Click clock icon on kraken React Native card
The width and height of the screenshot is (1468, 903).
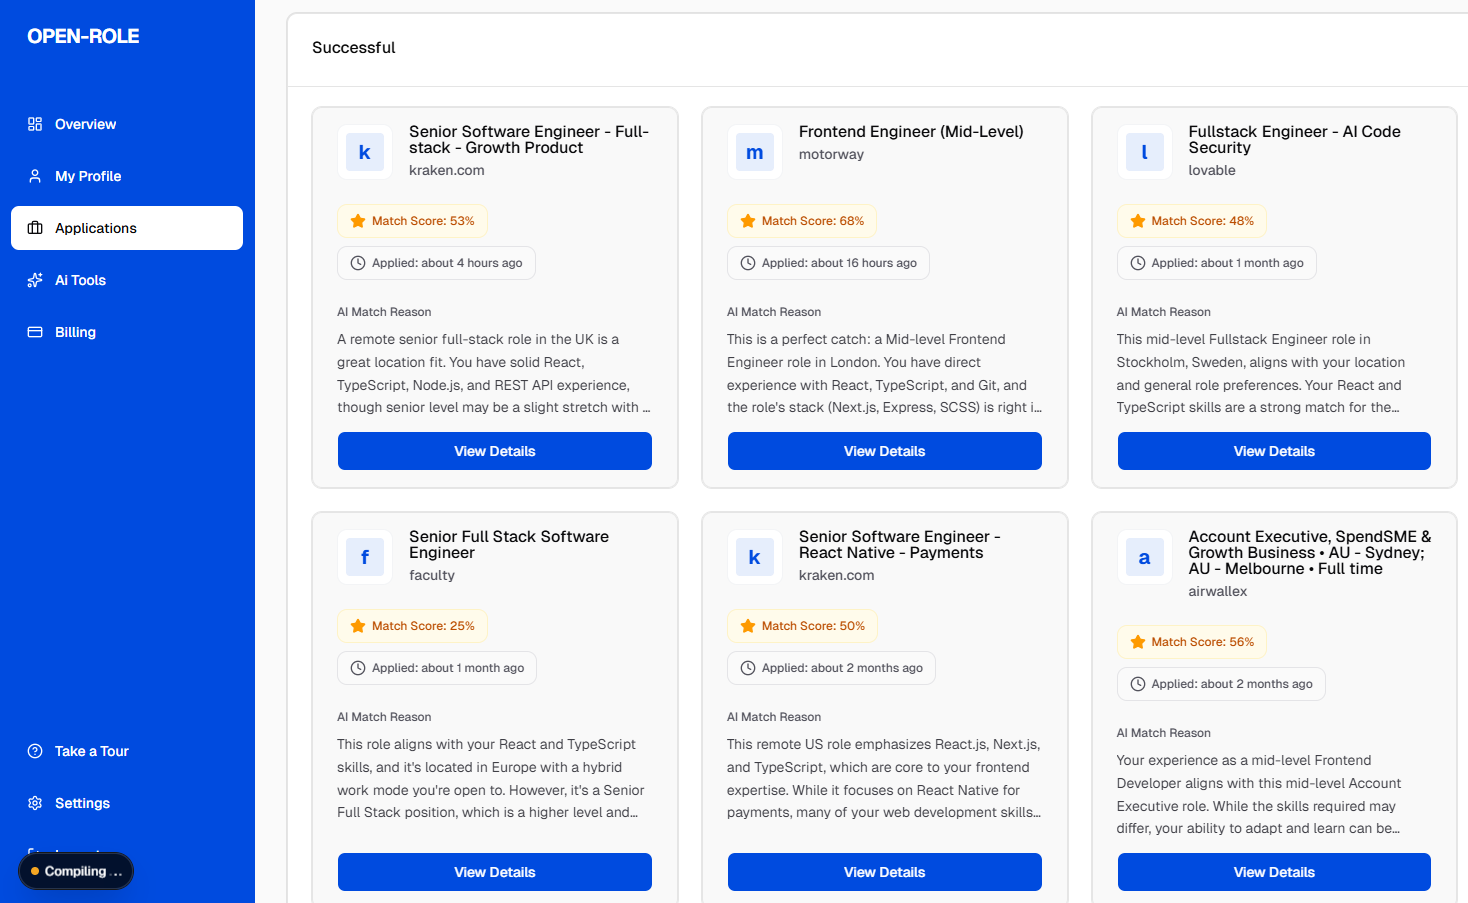click(748, 668)
